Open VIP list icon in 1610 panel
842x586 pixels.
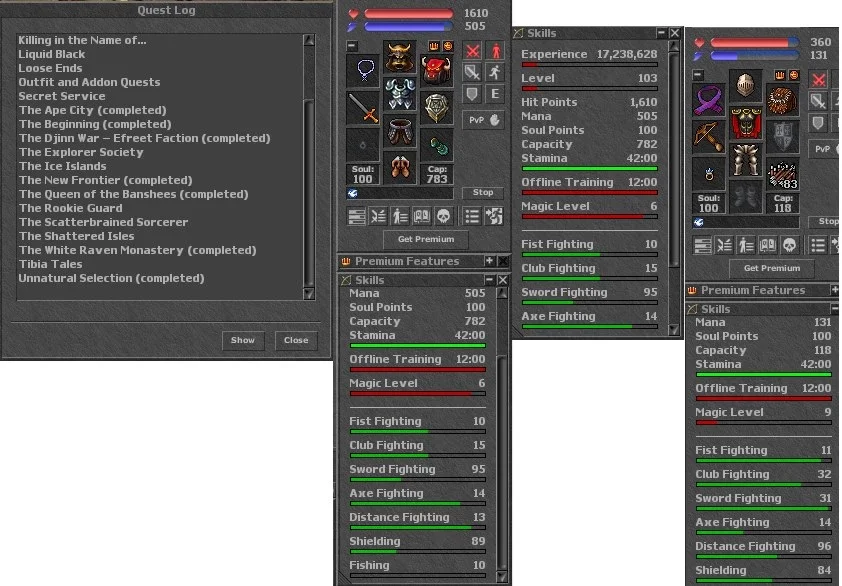400,216
